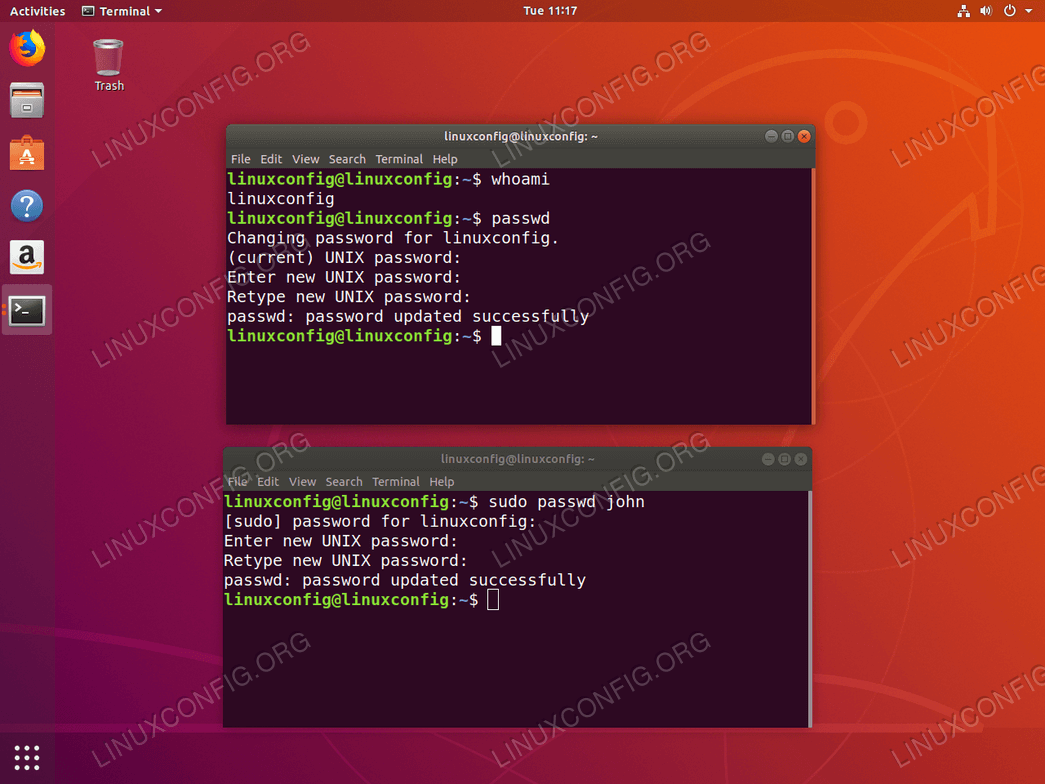Select the Trash desktop icon
Image resolution: width=1045 pixels, height=784 pixels.
[x=108, y=65]
